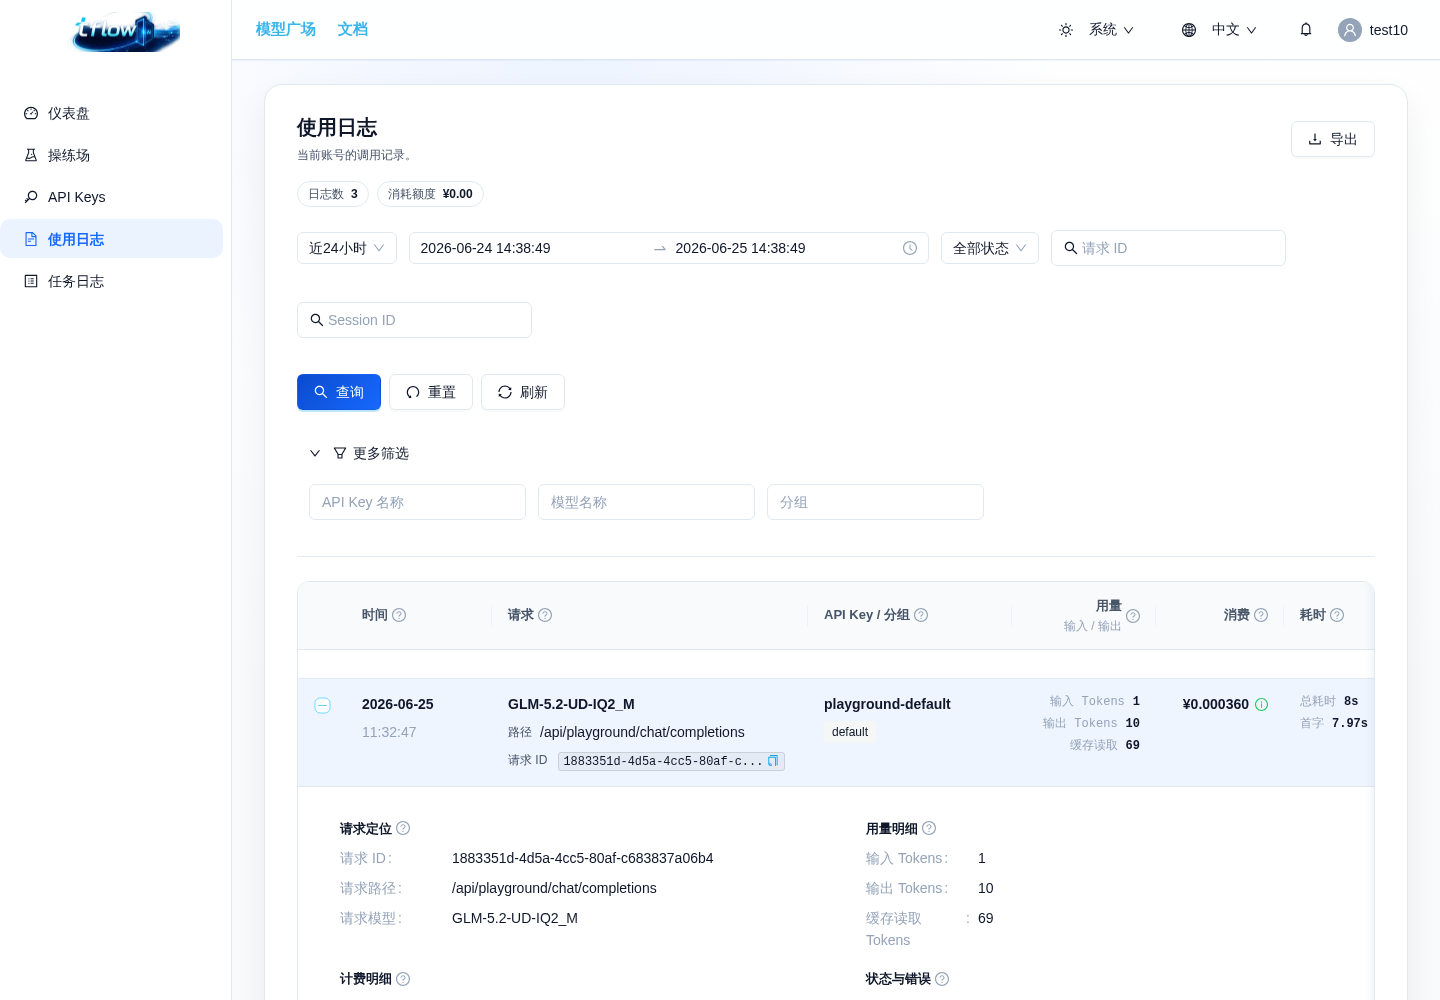Click the 2026-06-25 date cell

point(398,704)
